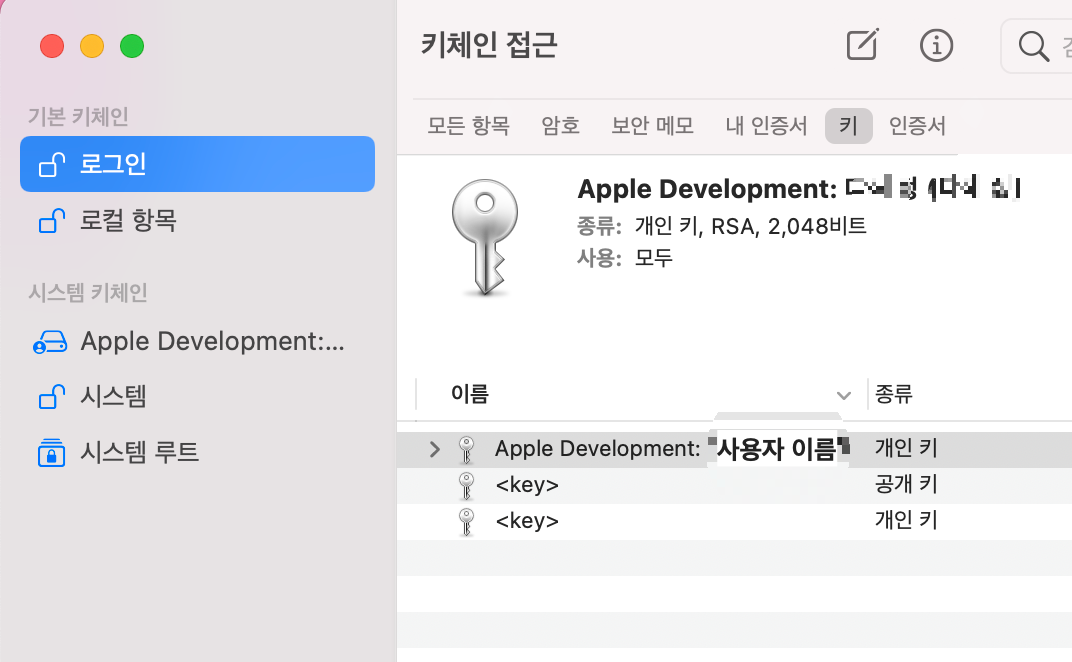Select the 키 tab
Image resolution: width=1072 pixels, height=662 pixels.
[848, 126]
